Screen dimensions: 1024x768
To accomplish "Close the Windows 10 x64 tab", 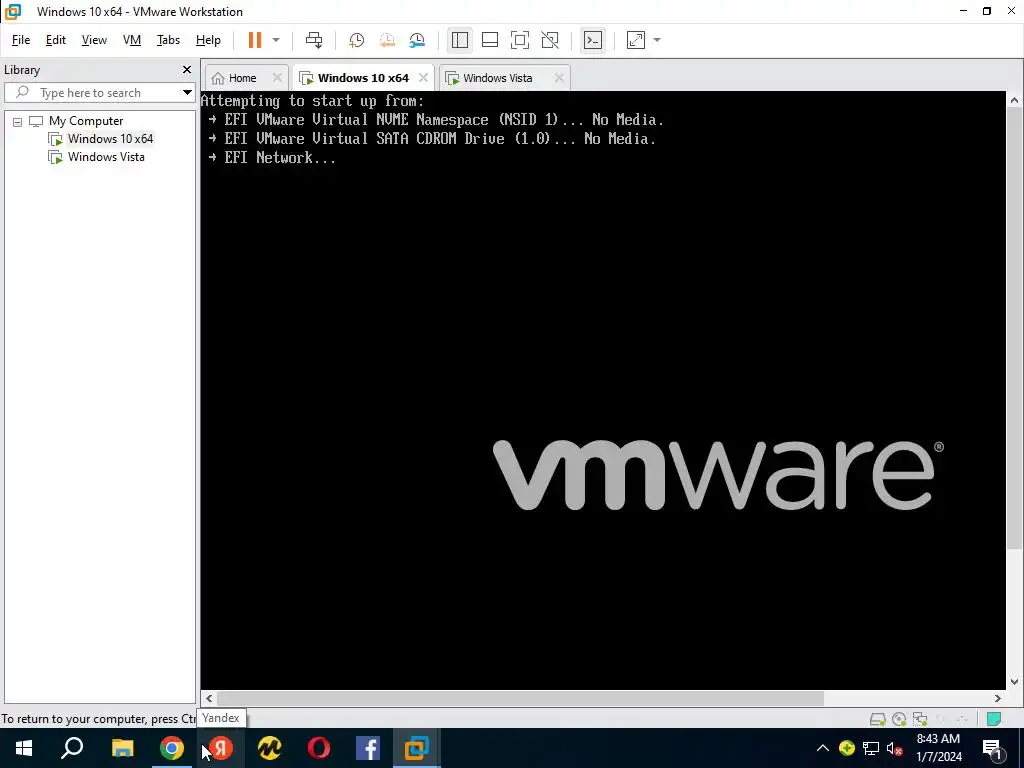I will [x=423, y=78].
